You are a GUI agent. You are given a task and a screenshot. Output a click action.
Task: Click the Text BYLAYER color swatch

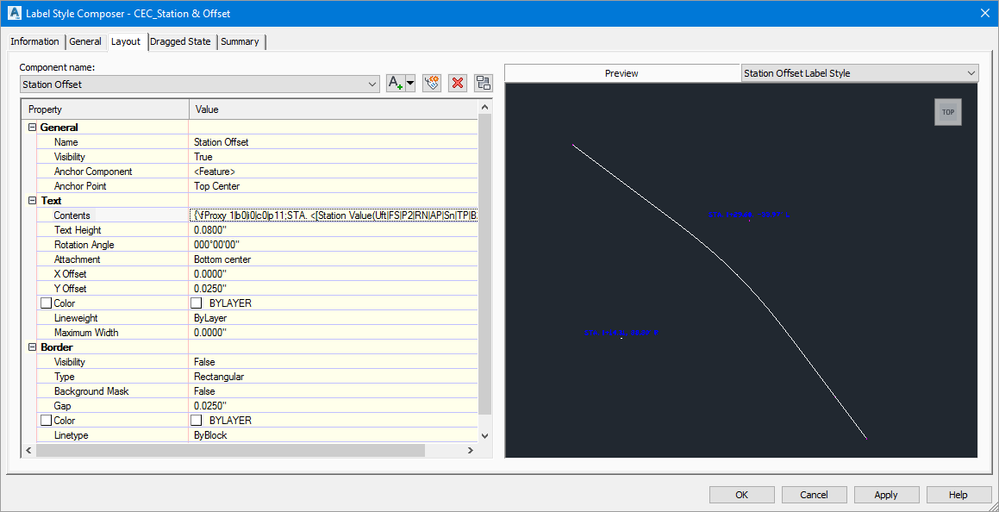(196, 304)
